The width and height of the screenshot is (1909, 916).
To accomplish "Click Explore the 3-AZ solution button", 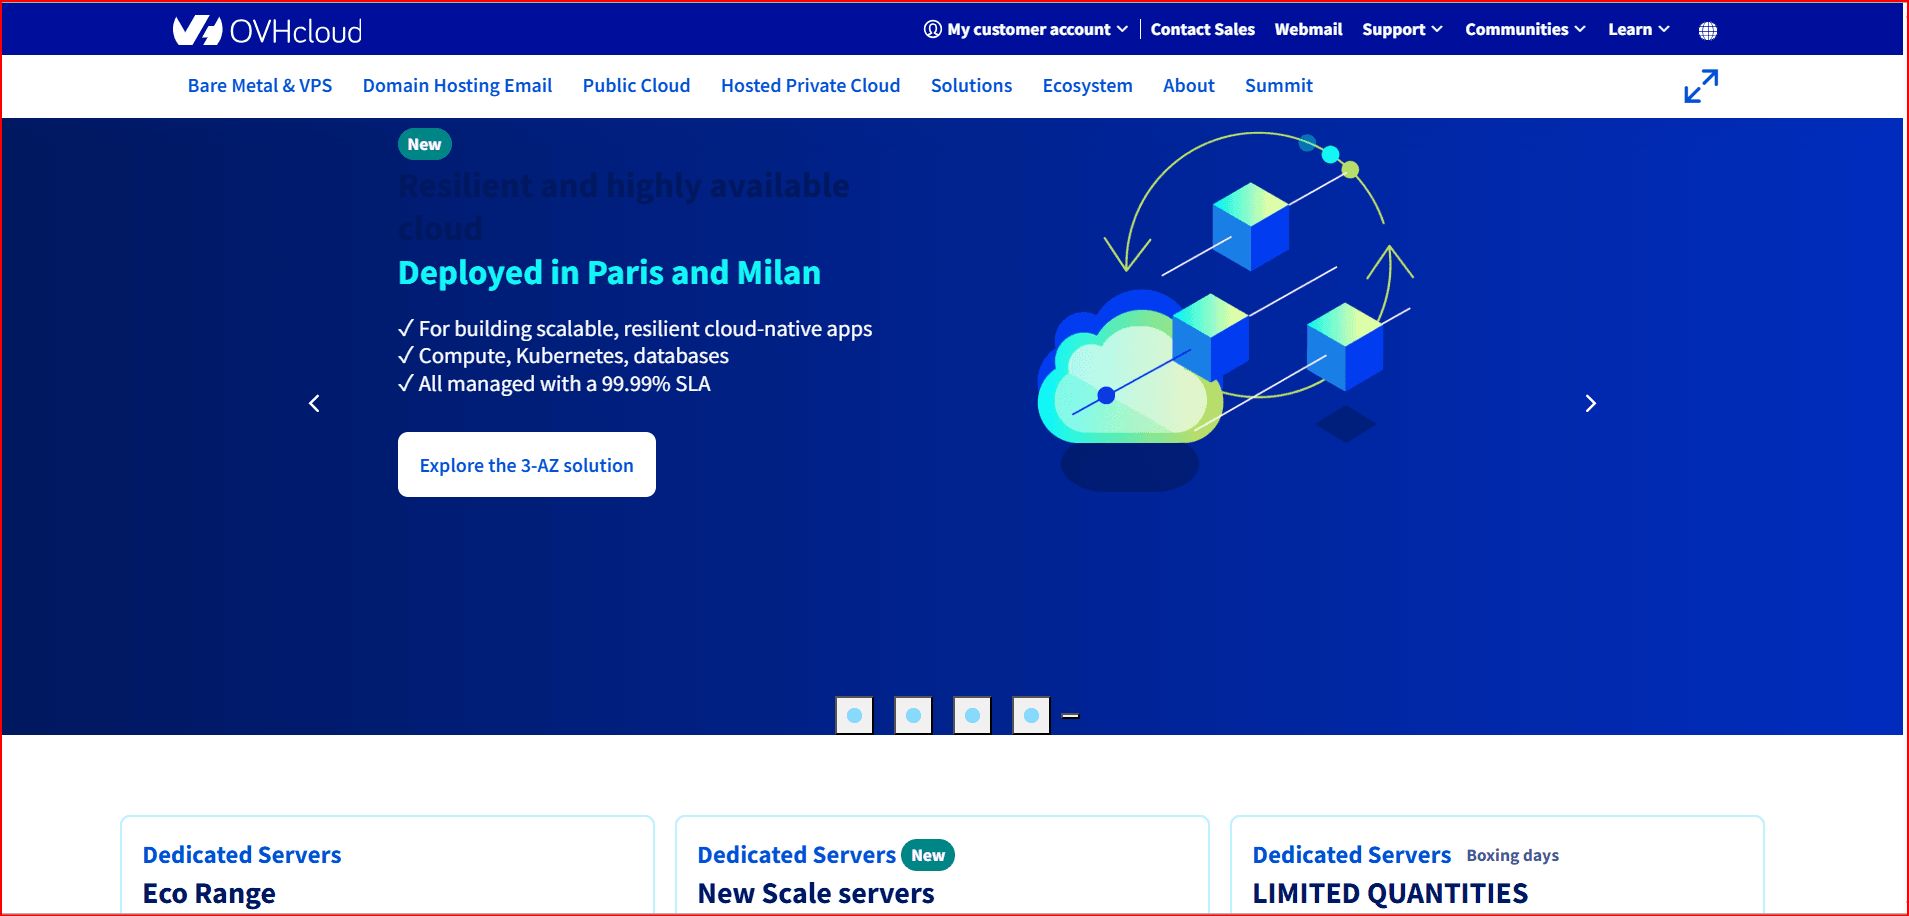I will coord(526,465).
